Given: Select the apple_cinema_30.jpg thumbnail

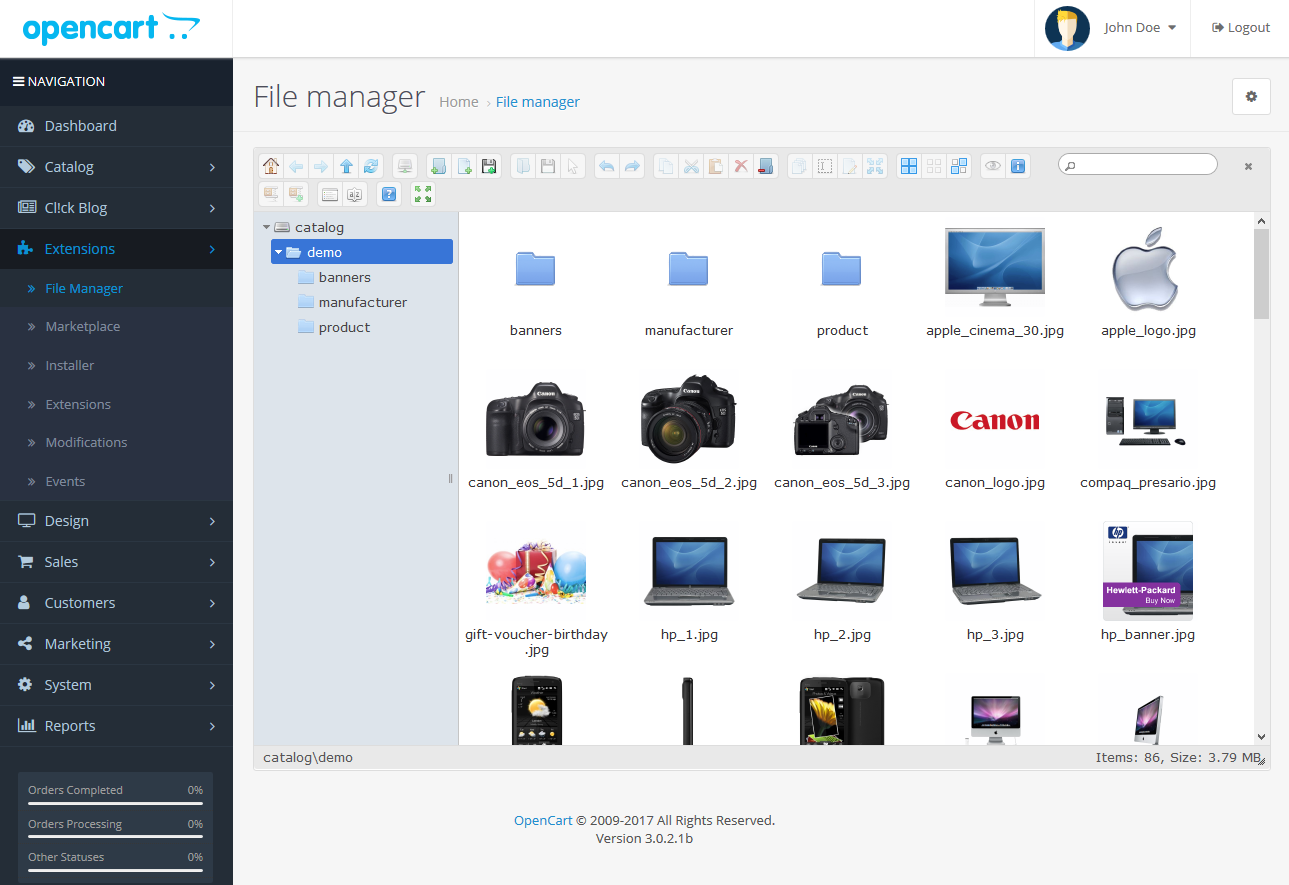Looking at the screenshot, I should (995, 267).
